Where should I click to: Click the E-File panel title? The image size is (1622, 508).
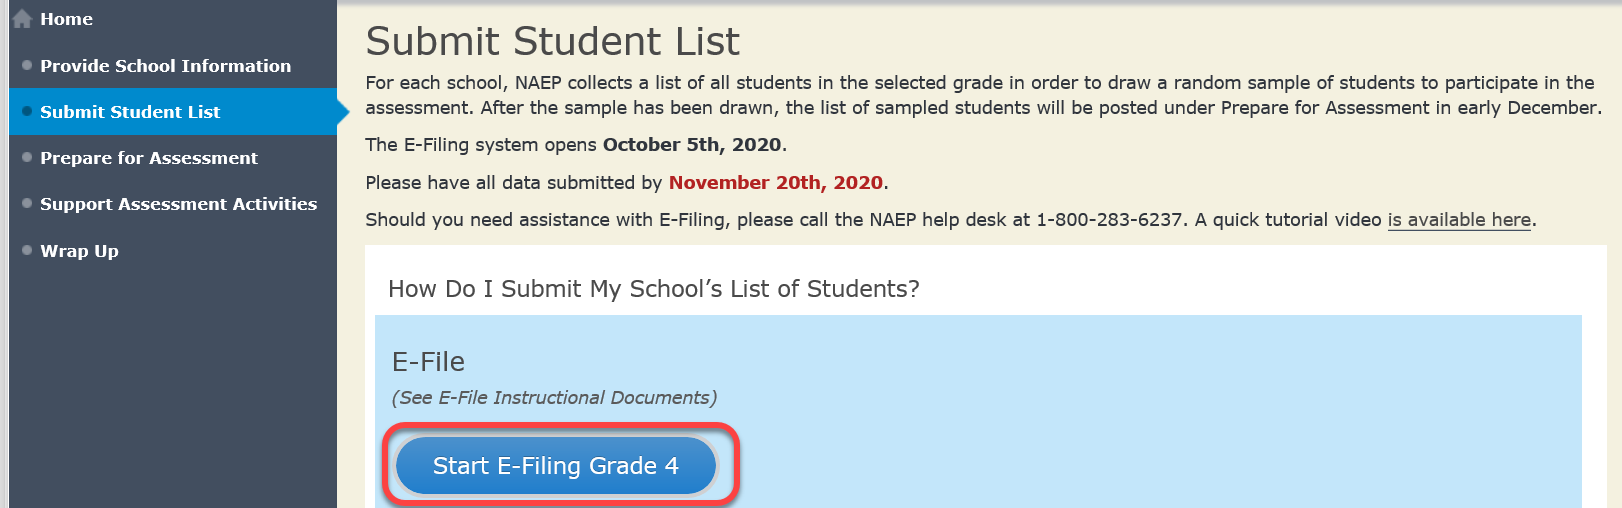(x=428, y=361)
